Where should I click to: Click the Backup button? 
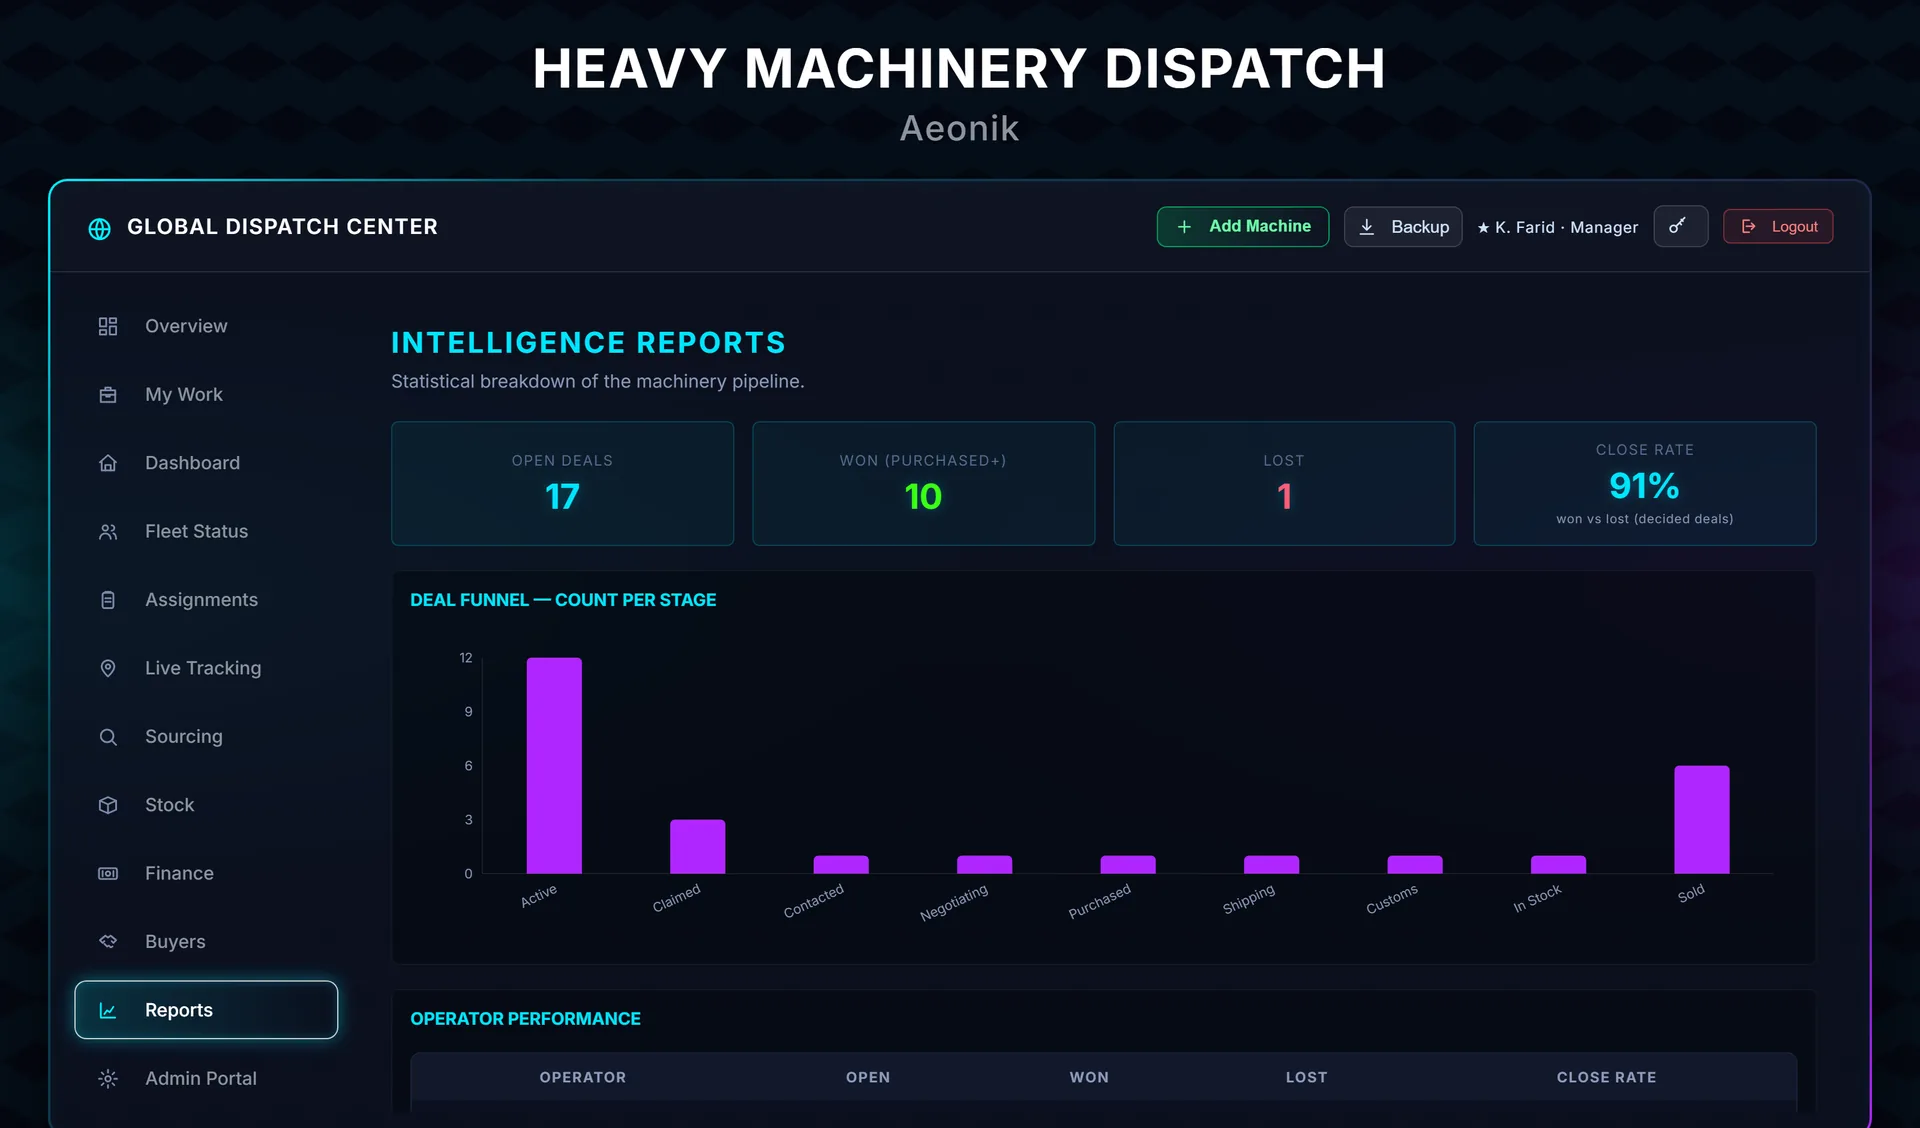point(1403,227)
